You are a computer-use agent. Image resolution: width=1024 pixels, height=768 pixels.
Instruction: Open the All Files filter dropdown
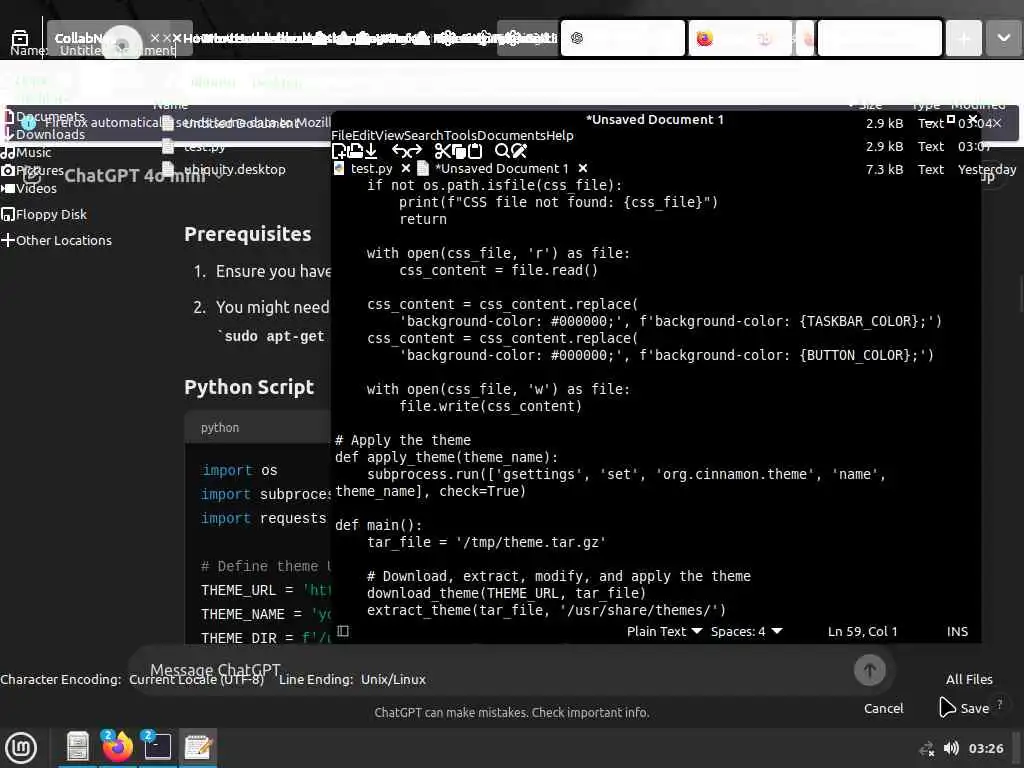click(969, 679)
